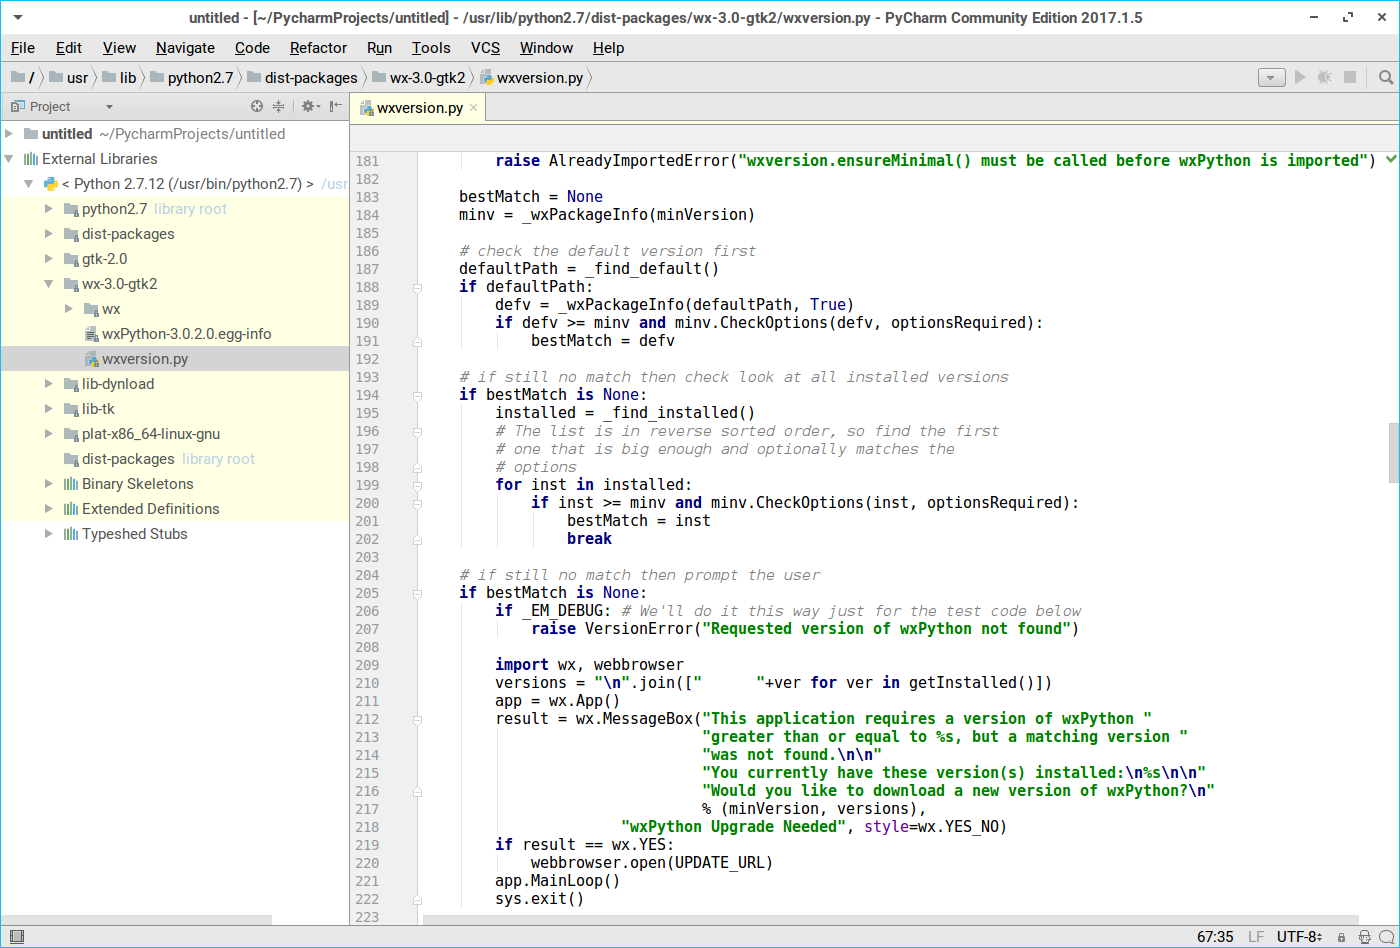The height and width of the screenshot is (948, 1400).
Task: Click the collapse all icon in Project panel
Action: pyautogui.click(x=279, y=106)
